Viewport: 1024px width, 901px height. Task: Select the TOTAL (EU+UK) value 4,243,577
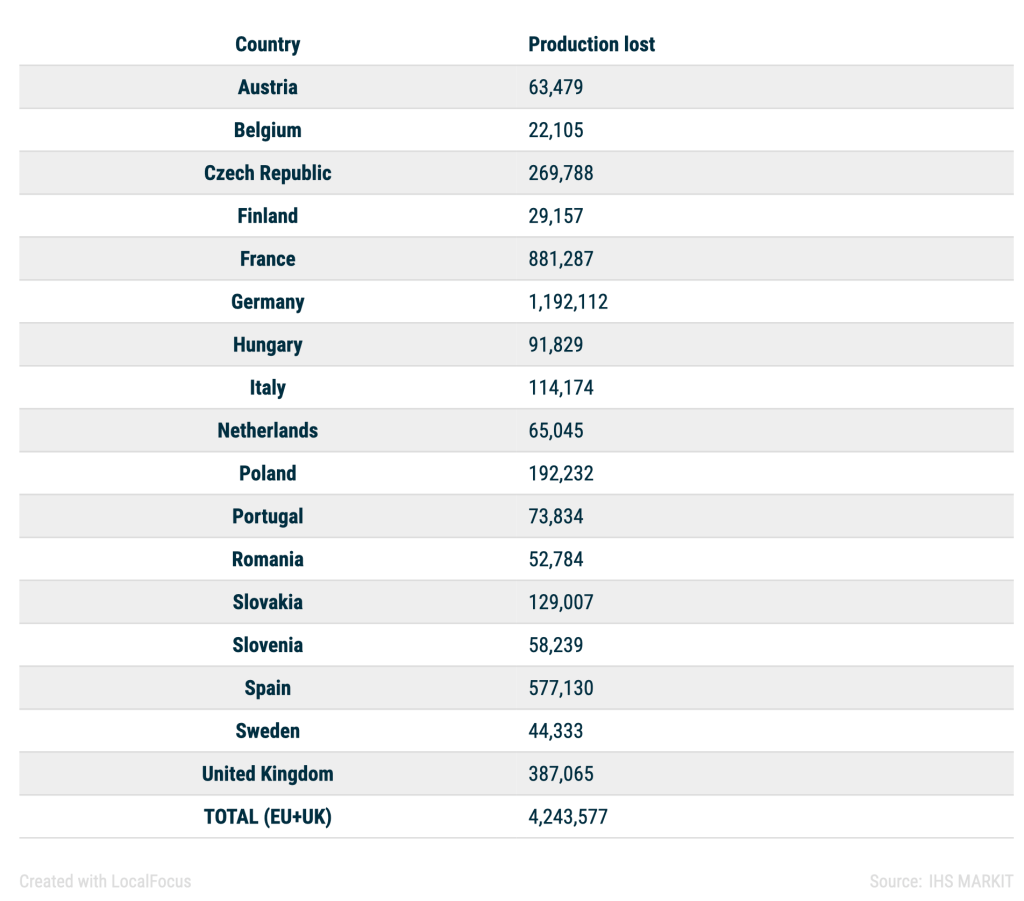pos(567,818)
